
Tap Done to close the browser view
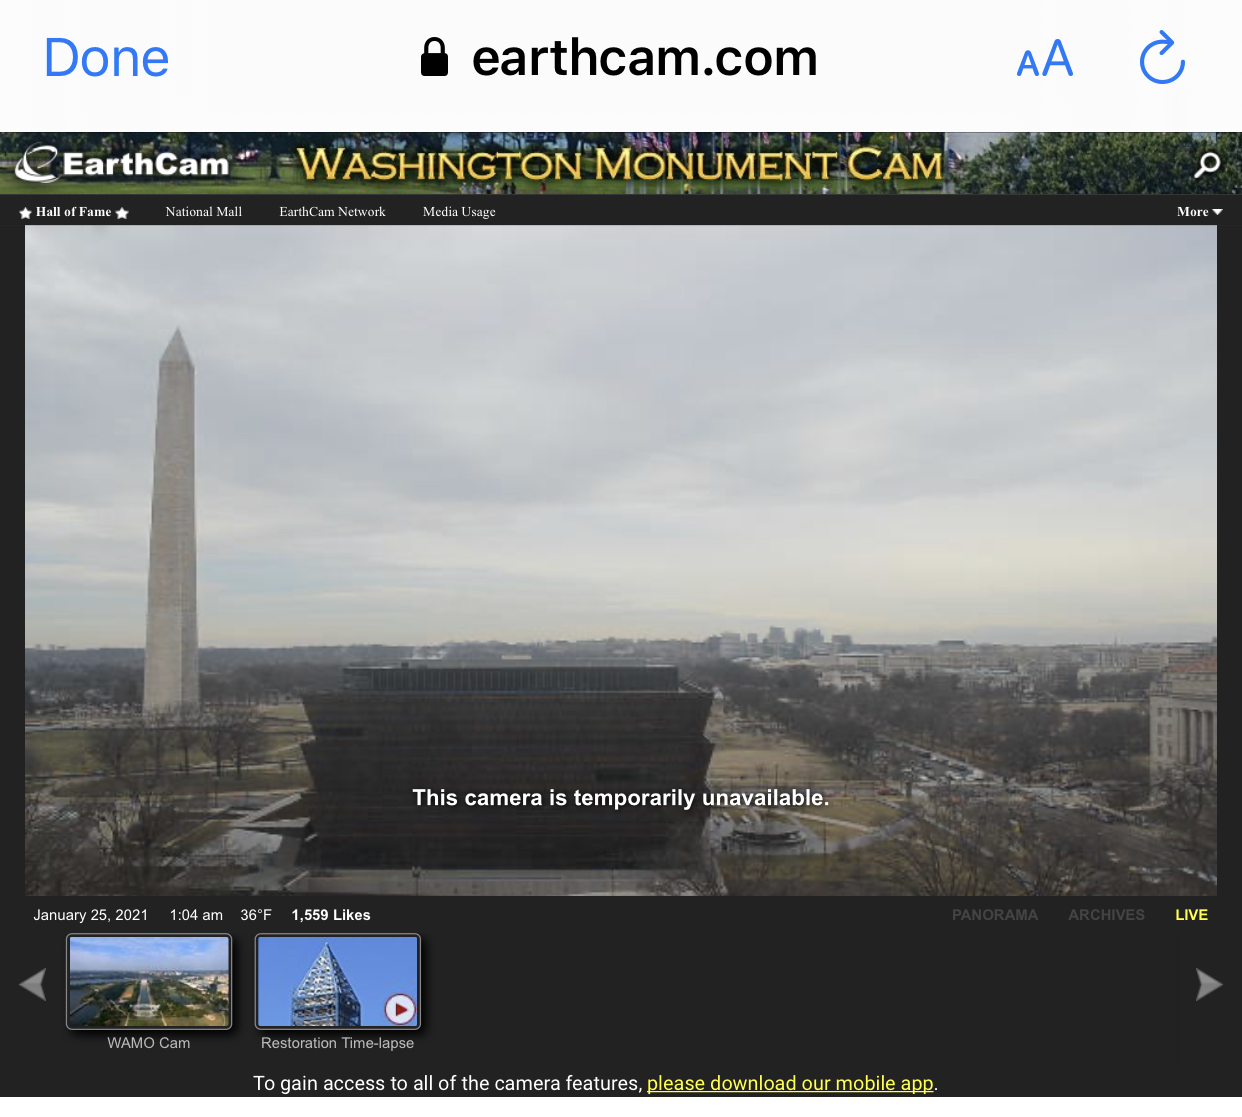[107, 58]
